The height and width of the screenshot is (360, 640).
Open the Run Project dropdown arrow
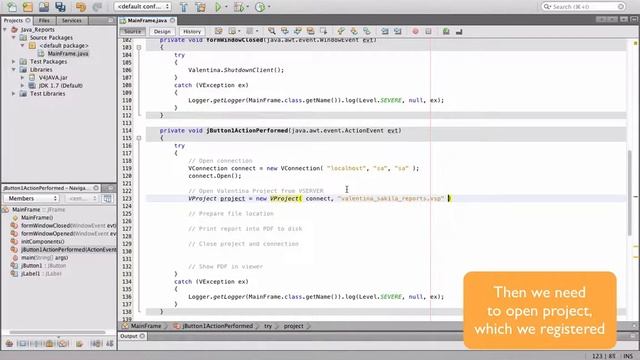pyautogui.click(x=227, y=7)
